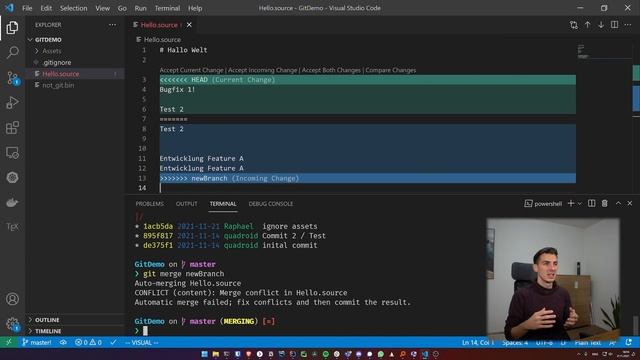
Task: Click the terminal prompt input
Action: point(145,331)
